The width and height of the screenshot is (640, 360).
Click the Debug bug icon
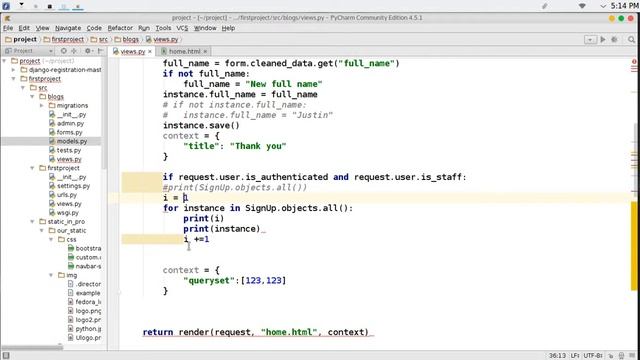[614, 40]
